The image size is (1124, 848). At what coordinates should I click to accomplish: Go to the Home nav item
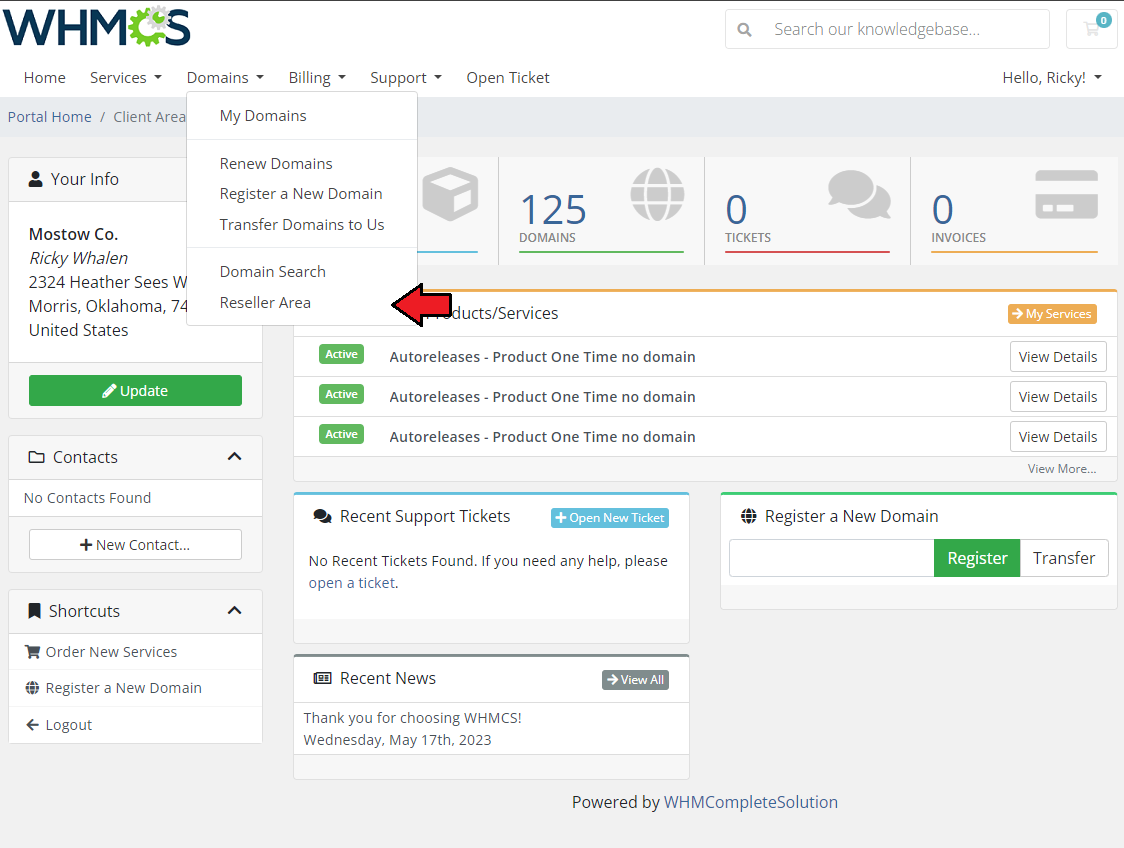click(44, 77)
